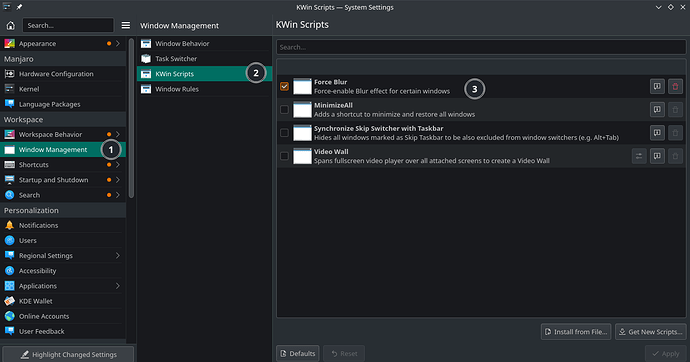690x362 pixels.
Task: Uncheck the Force Blur script checkbox
Action: click(x=284, y=86)
